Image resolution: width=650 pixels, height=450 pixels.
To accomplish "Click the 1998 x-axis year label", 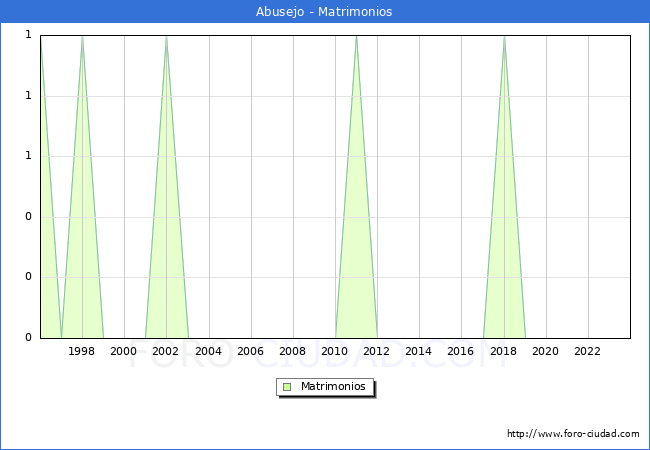I will [x=82, y=351].
